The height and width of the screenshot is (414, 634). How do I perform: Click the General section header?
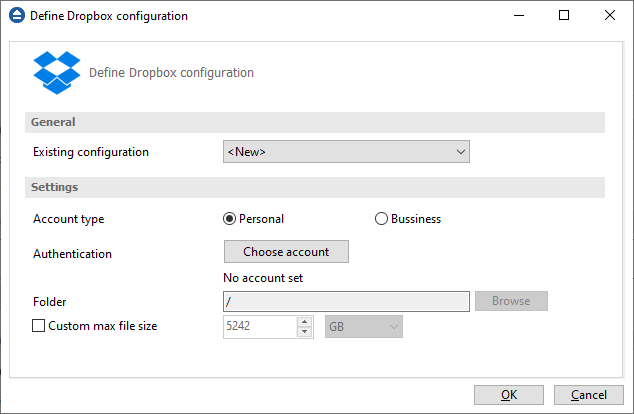315,122
